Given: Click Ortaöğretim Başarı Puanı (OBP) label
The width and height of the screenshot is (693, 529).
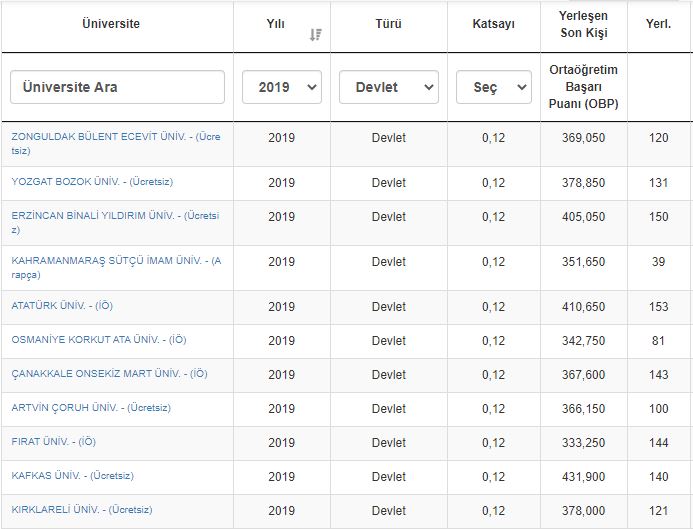Looking at the screenshot, I should pos(583,87).
